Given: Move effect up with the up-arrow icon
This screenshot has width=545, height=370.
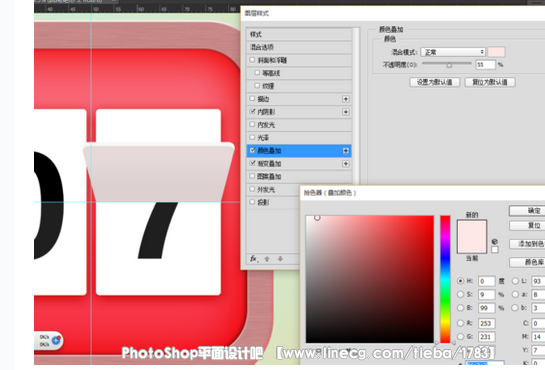Looking at the screenshot, I should (x=267, y=259).
